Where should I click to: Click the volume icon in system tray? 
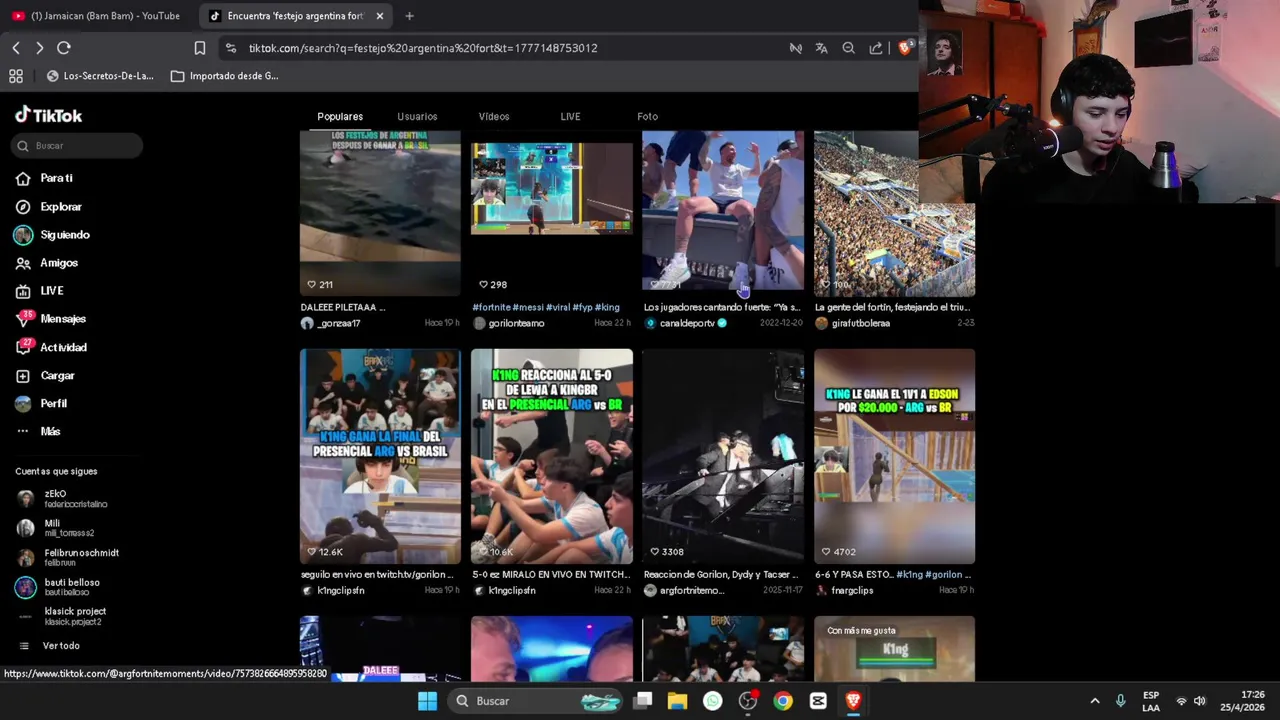[x=1200, y=701]
